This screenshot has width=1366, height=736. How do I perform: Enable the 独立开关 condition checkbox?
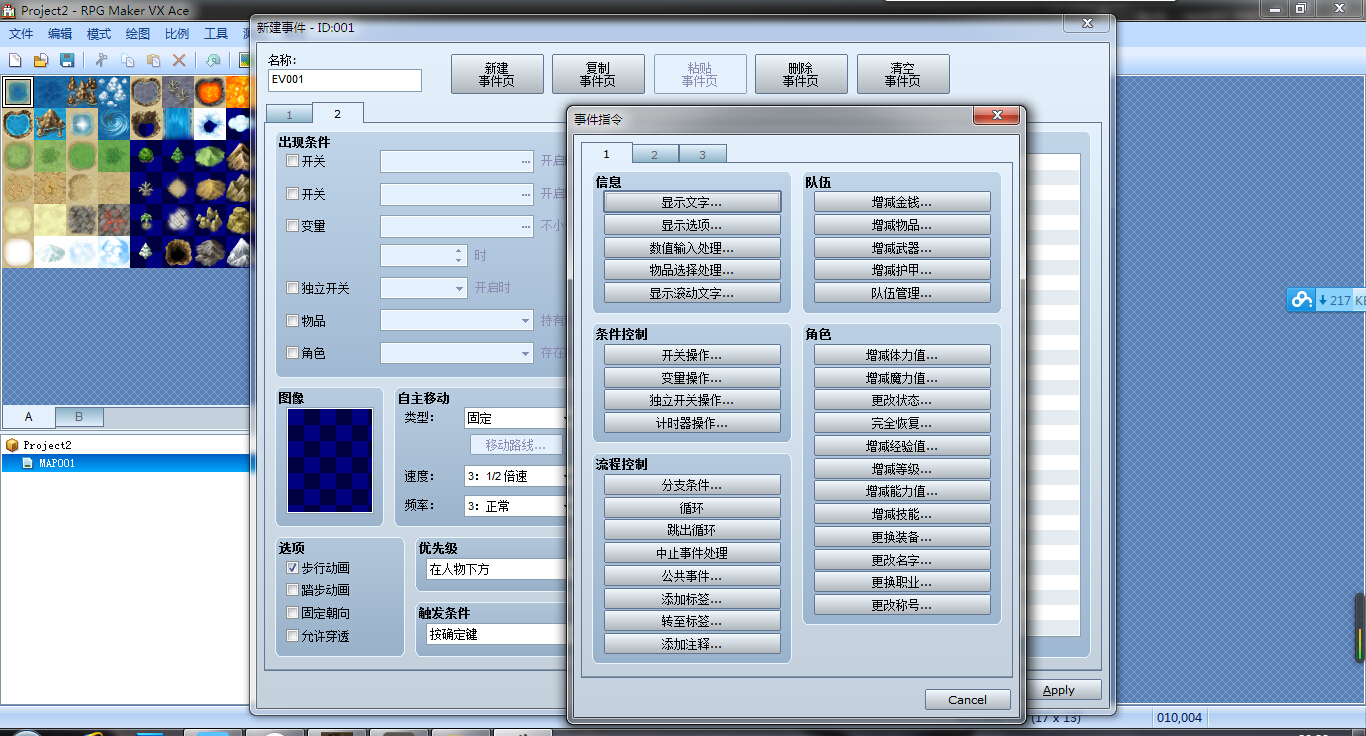[292, 288]
